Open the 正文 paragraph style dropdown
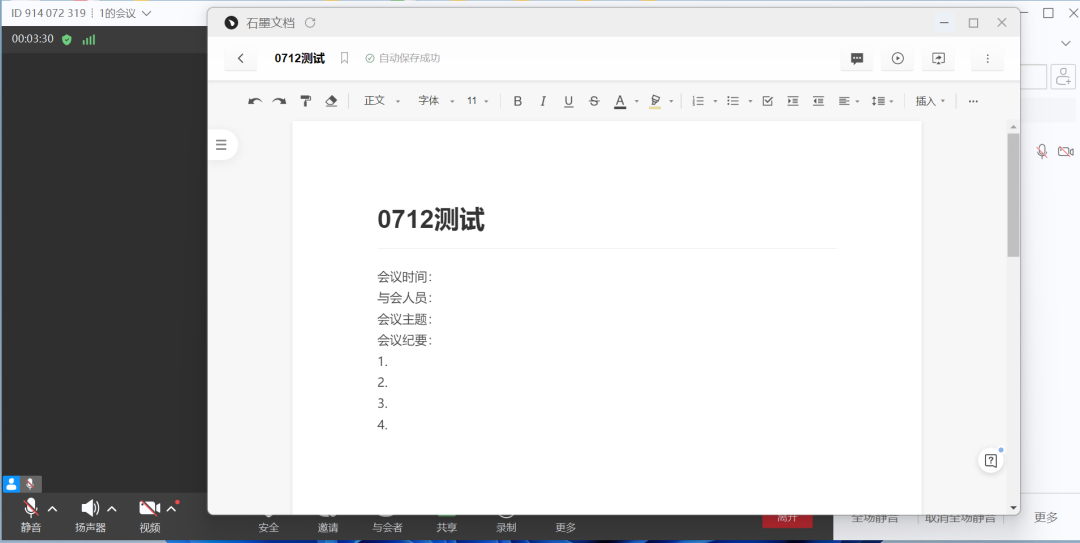The height and width of the screenshot is (543, 1080). [382, 101]
